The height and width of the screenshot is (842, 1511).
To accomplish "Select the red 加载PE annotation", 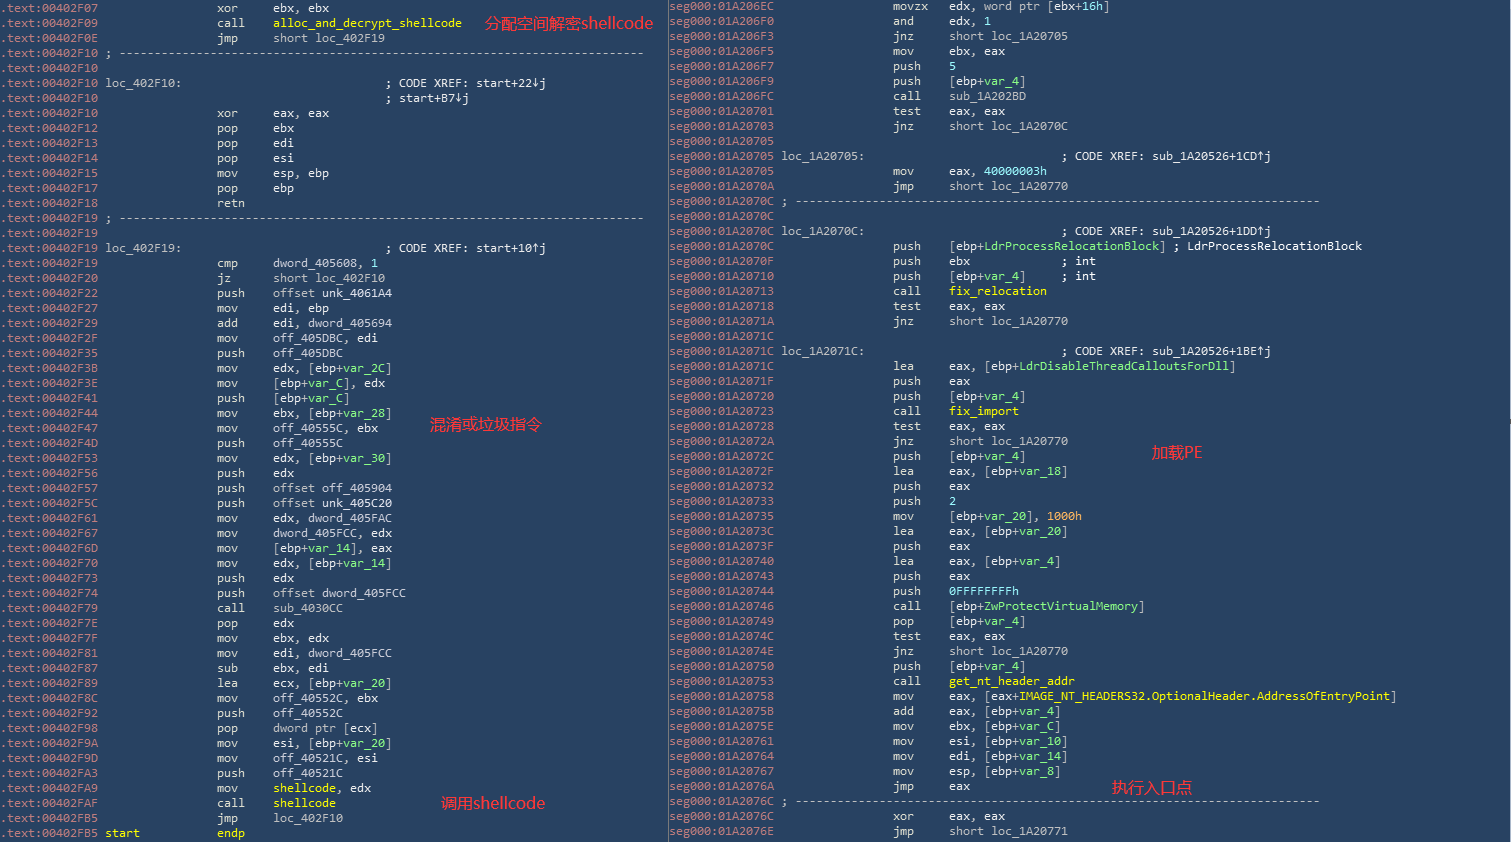I will tap(1176, 452).
